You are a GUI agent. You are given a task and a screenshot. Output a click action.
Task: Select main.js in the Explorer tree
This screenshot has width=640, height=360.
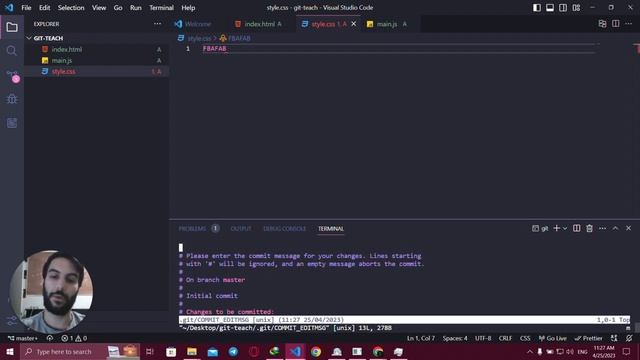(x=97, y=60)
